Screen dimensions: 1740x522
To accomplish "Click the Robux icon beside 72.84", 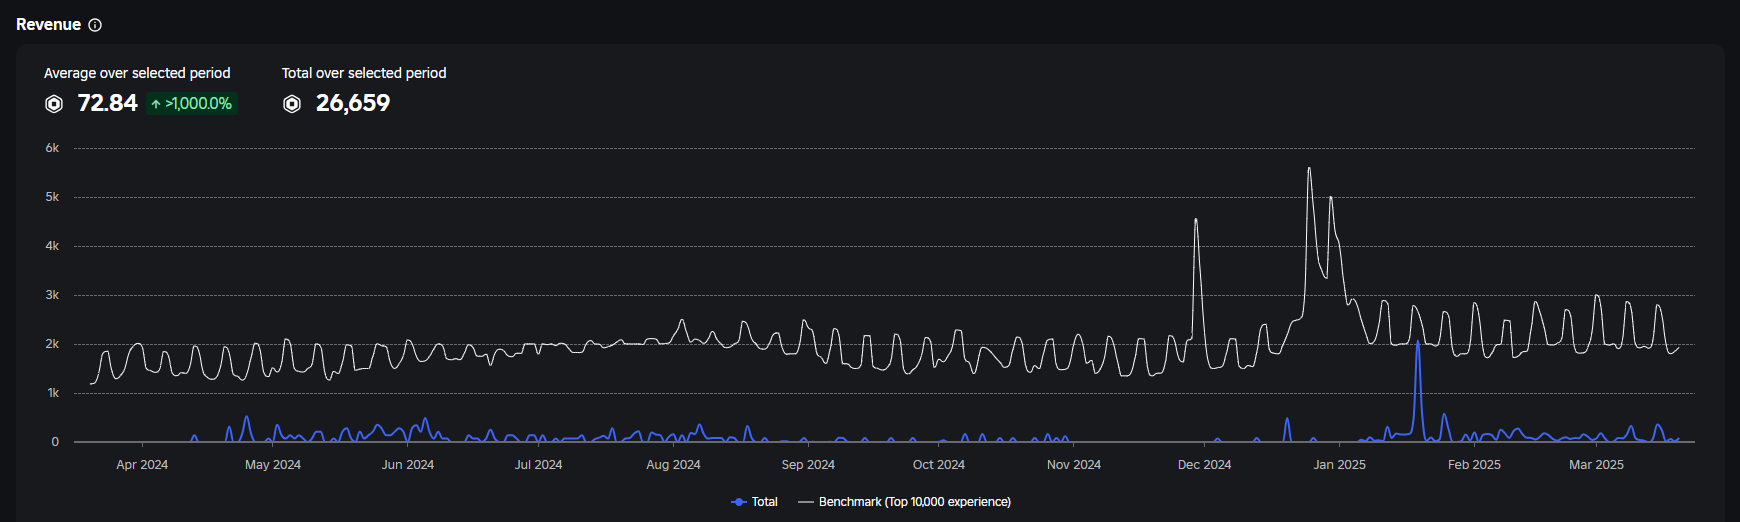I will tap(54, 104).
